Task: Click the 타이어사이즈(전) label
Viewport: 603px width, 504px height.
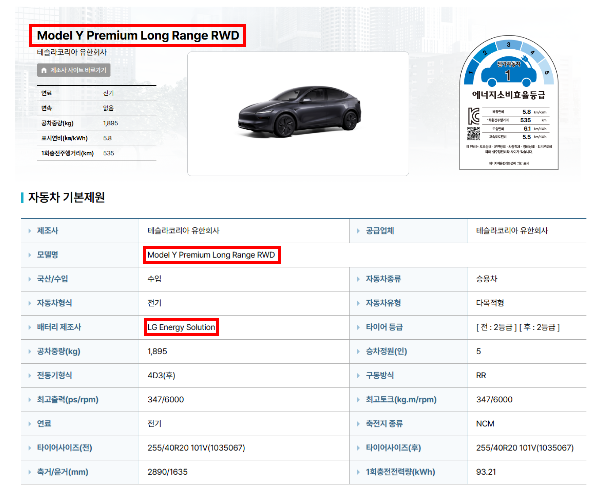Action: coord(65,448)
